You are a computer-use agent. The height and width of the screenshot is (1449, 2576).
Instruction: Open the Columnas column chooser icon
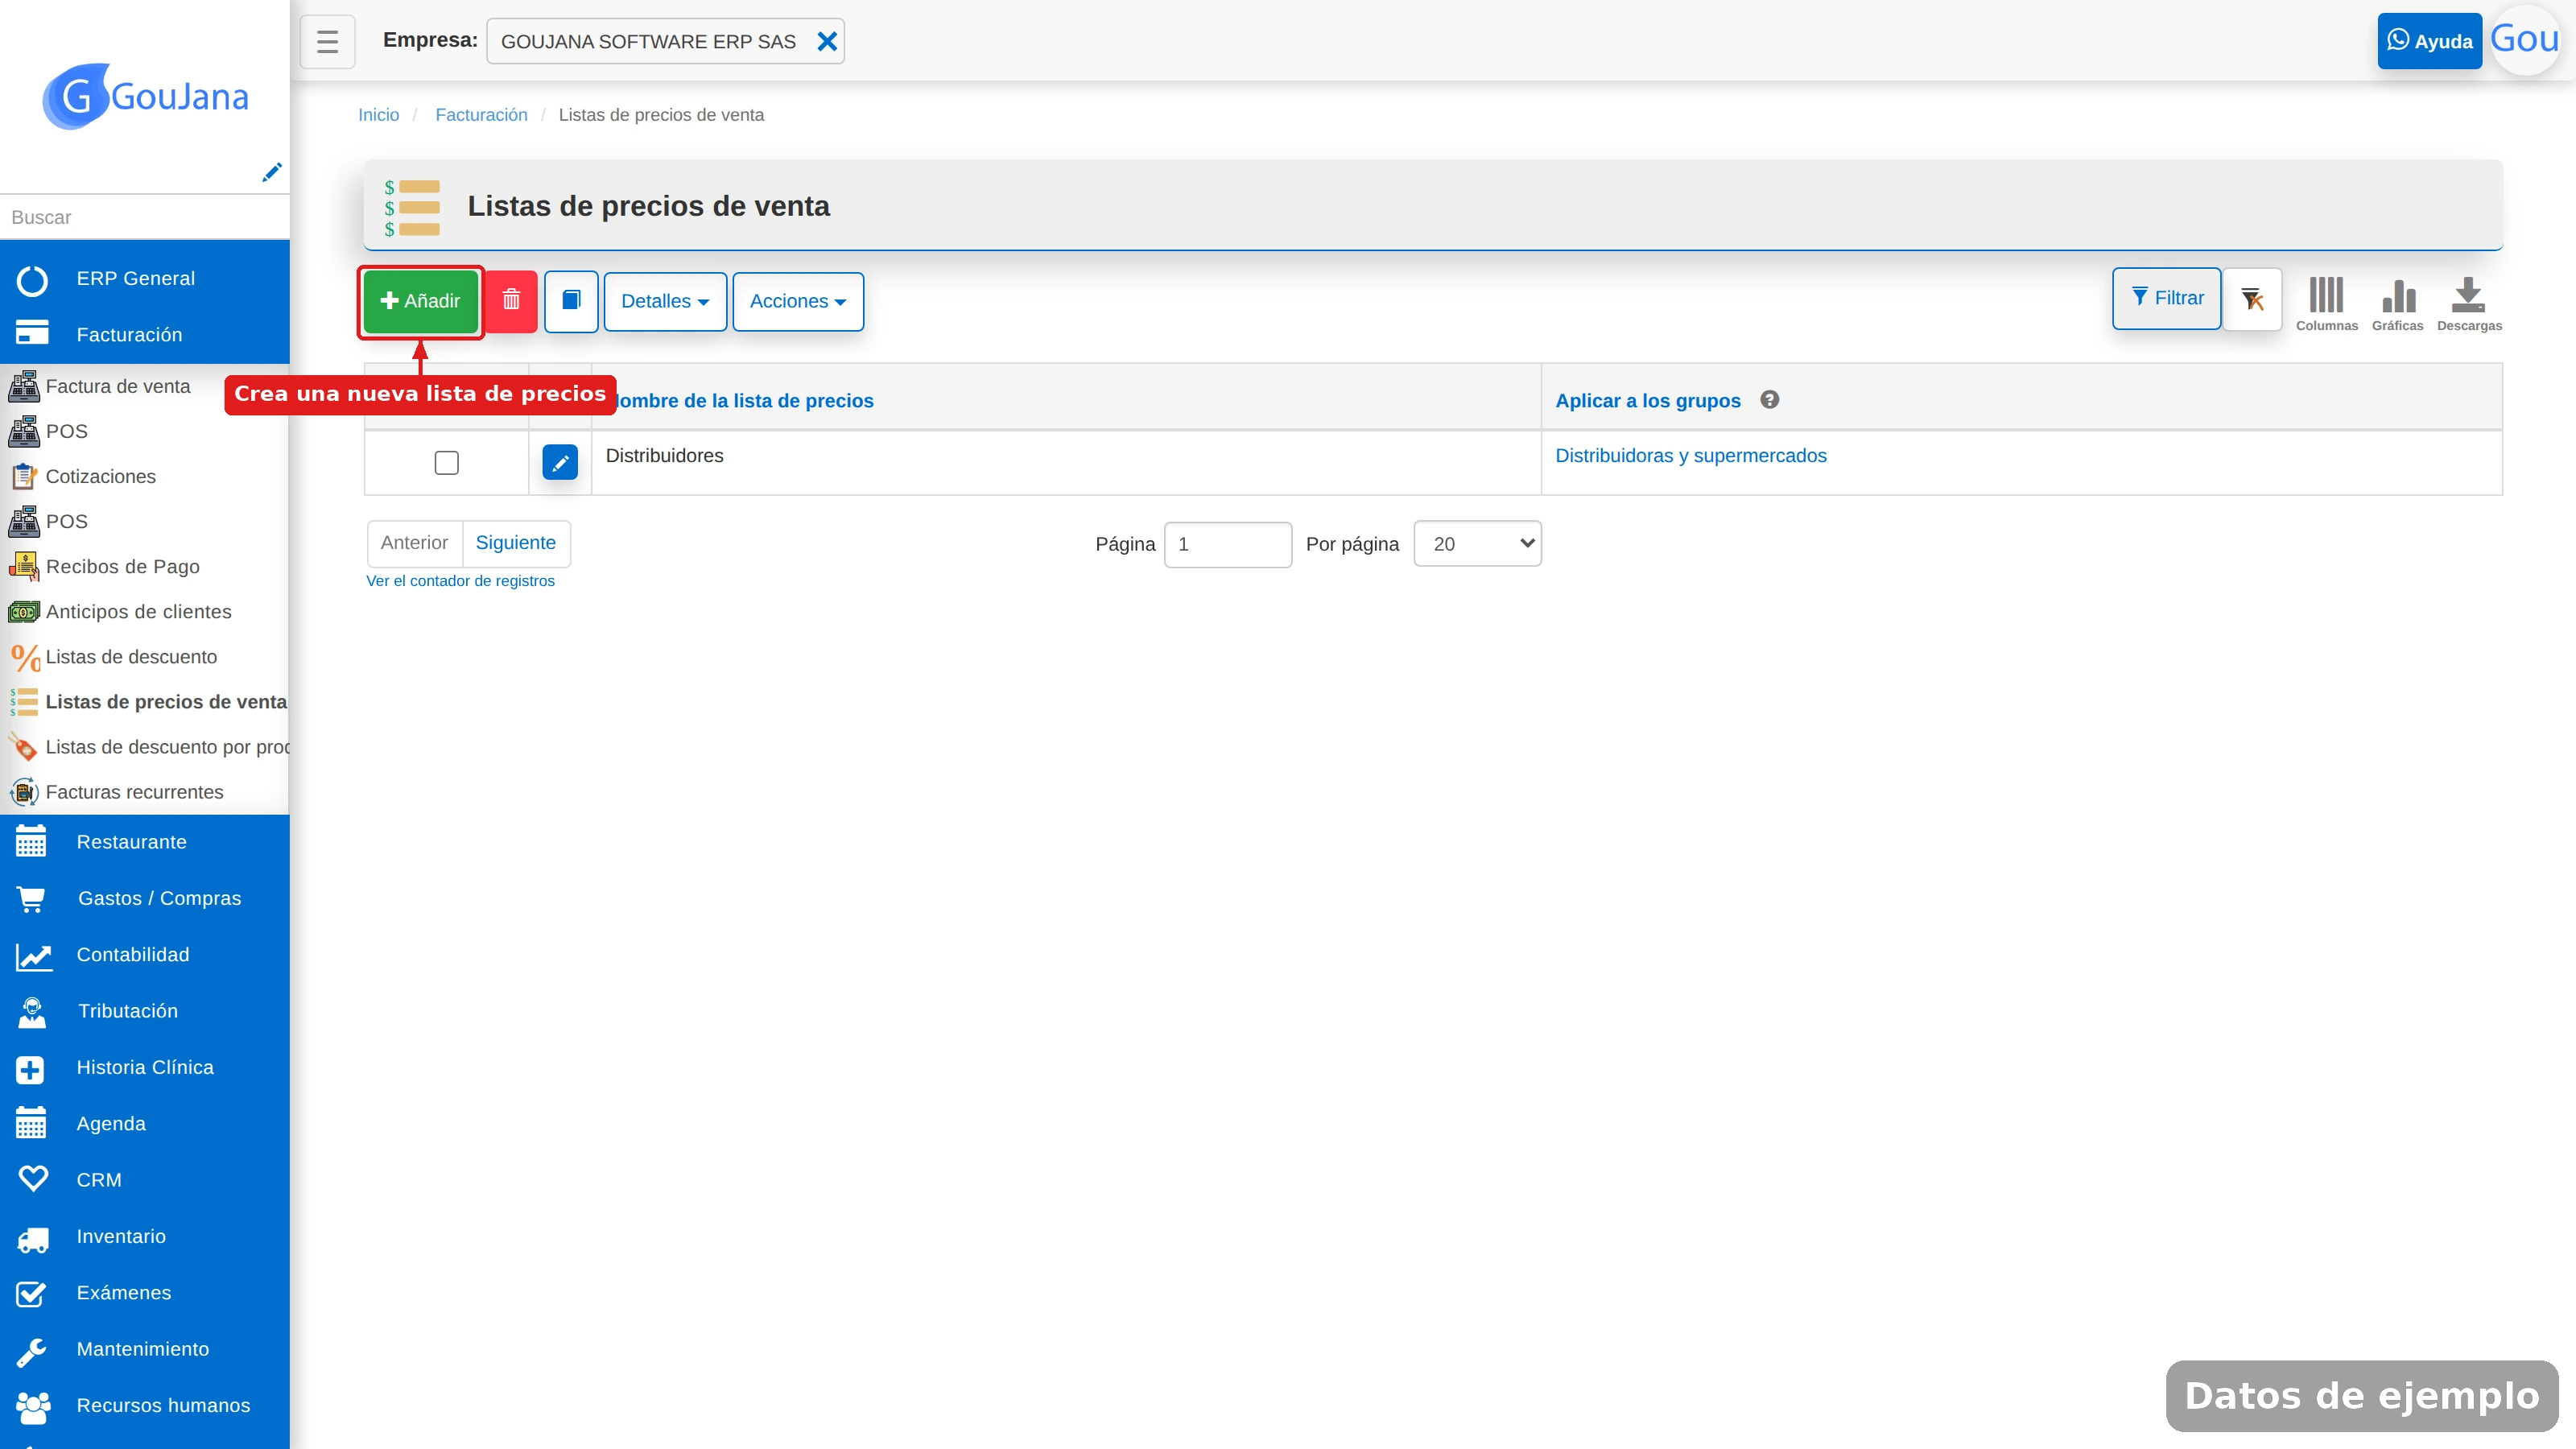point(2326,303)
